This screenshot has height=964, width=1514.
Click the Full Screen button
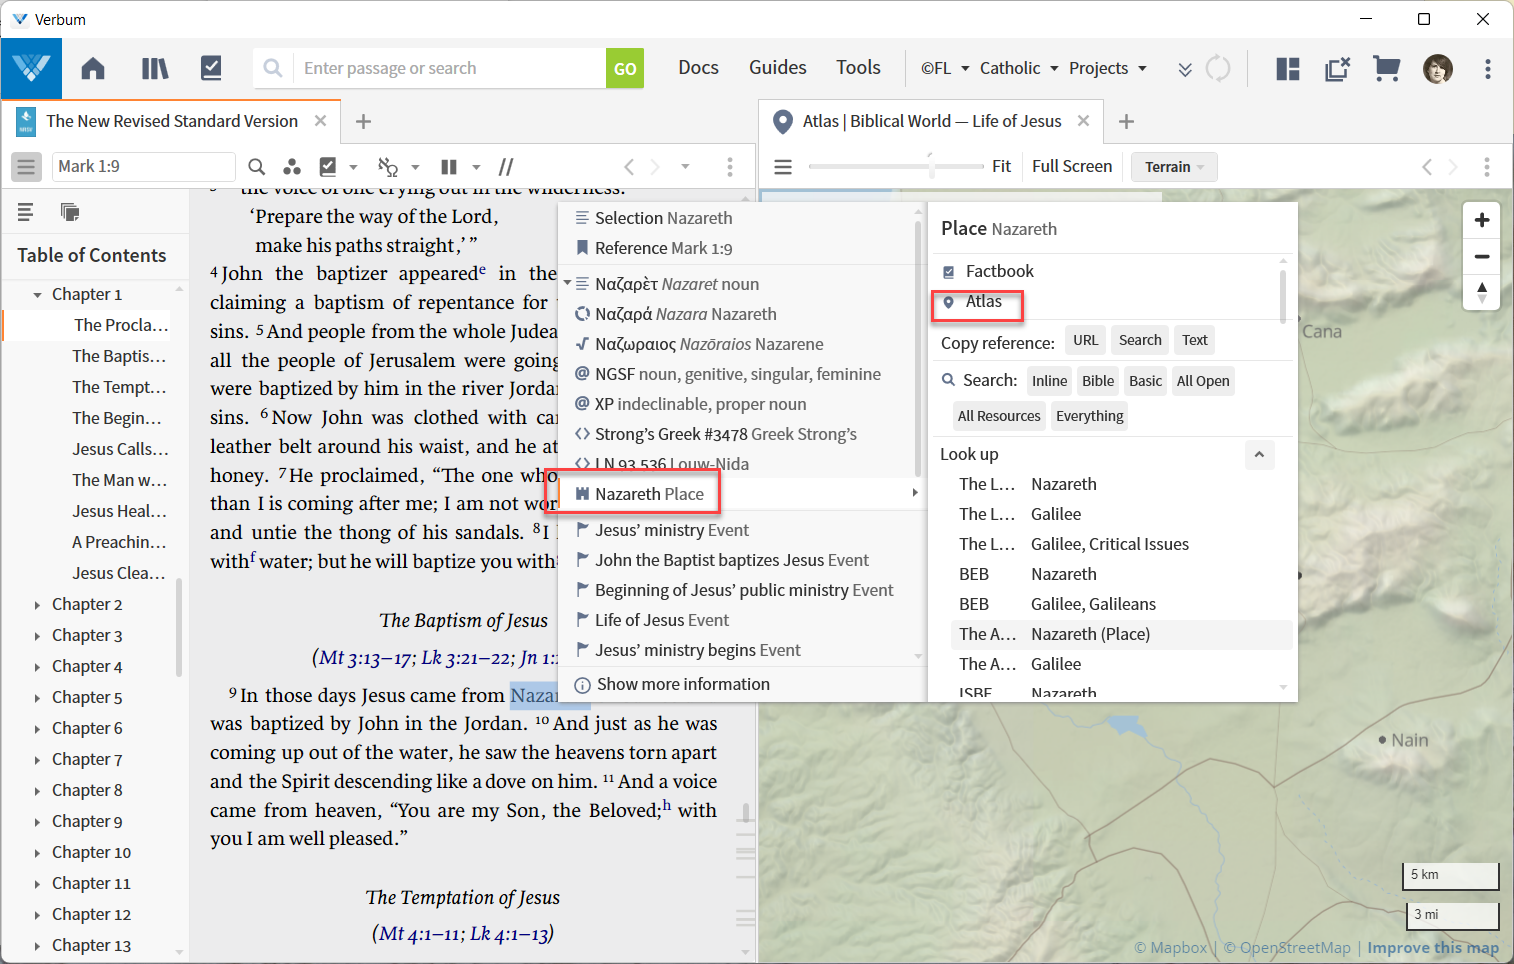(x=1072, y=166)
